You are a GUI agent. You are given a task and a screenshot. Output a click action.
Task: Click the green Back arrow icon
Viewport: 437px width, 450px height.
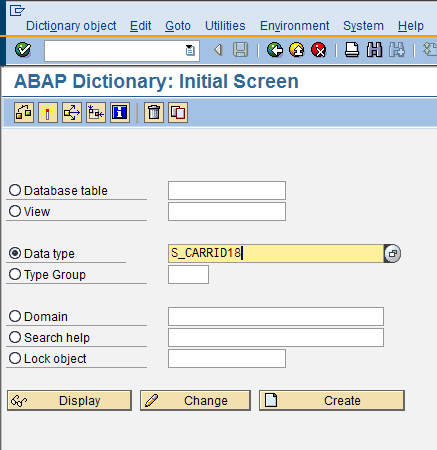click(275, 50)
